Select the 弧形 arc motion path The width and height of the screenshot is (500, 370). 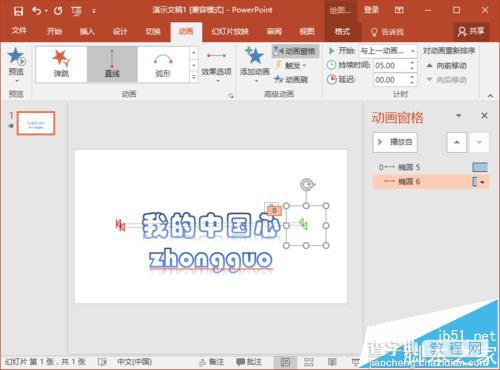(x=163, y=64)
